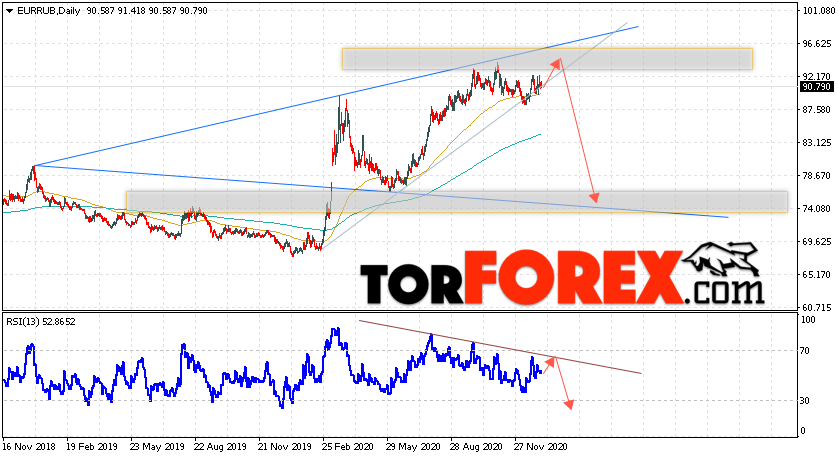
Task: Click the 74.080 price scale value
Action: point(818,208)
